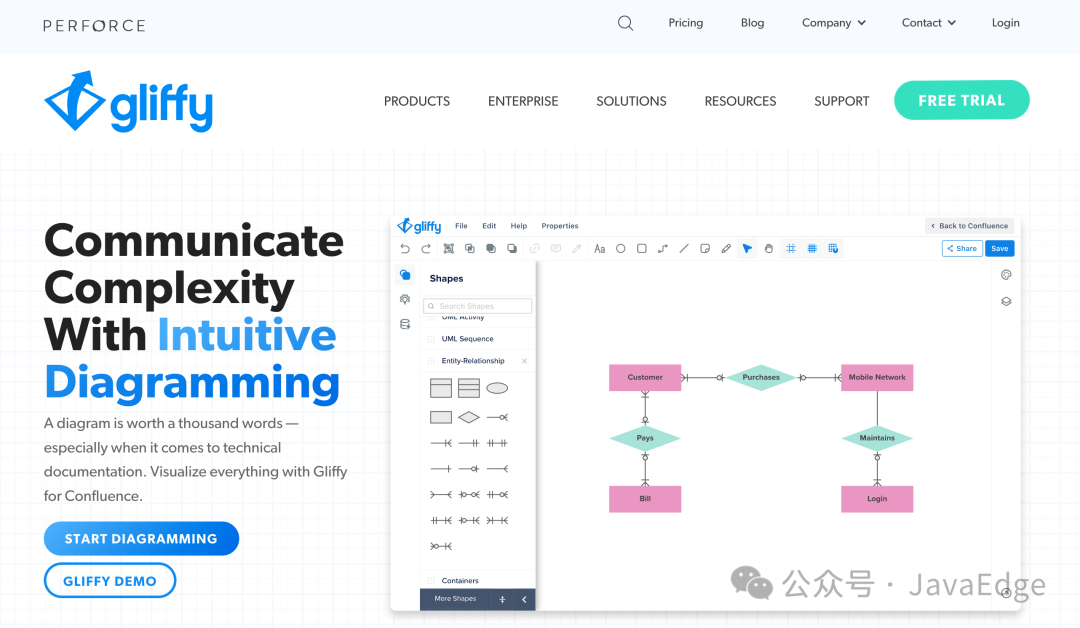
Task: Activate the Hand pan tool
Action: point(769,249)
